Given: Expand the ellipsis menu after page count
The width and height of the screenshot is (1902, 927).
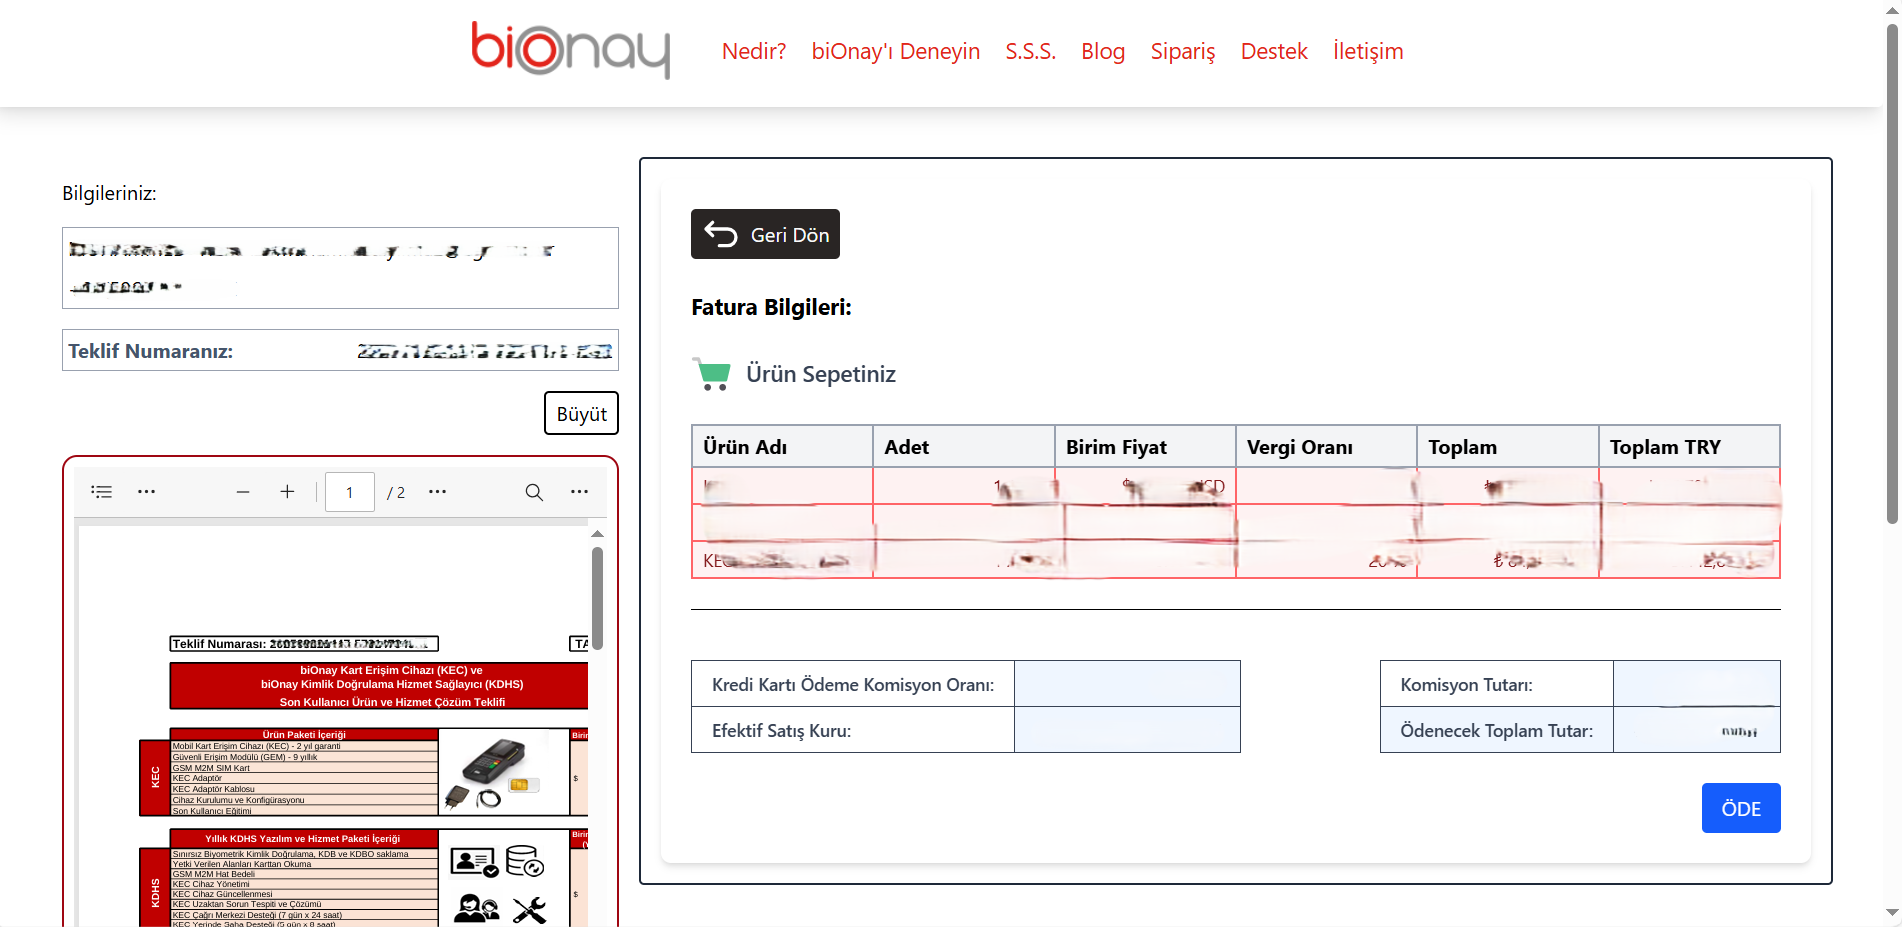Looking at the screenshot, I should (437, 492).
